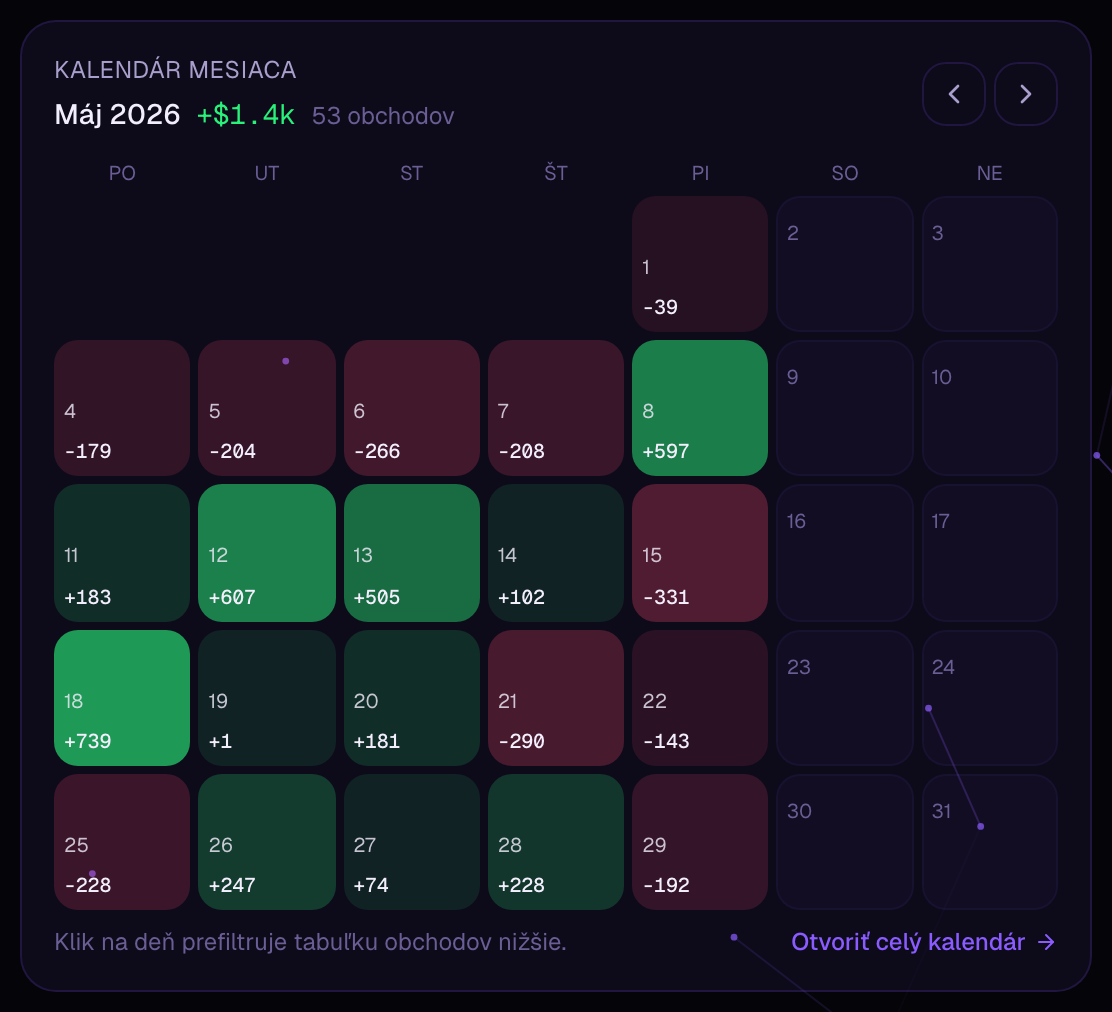Select Saturday May 9 cell
This screenshot has width=1112, height=1012.
(845, 408)
